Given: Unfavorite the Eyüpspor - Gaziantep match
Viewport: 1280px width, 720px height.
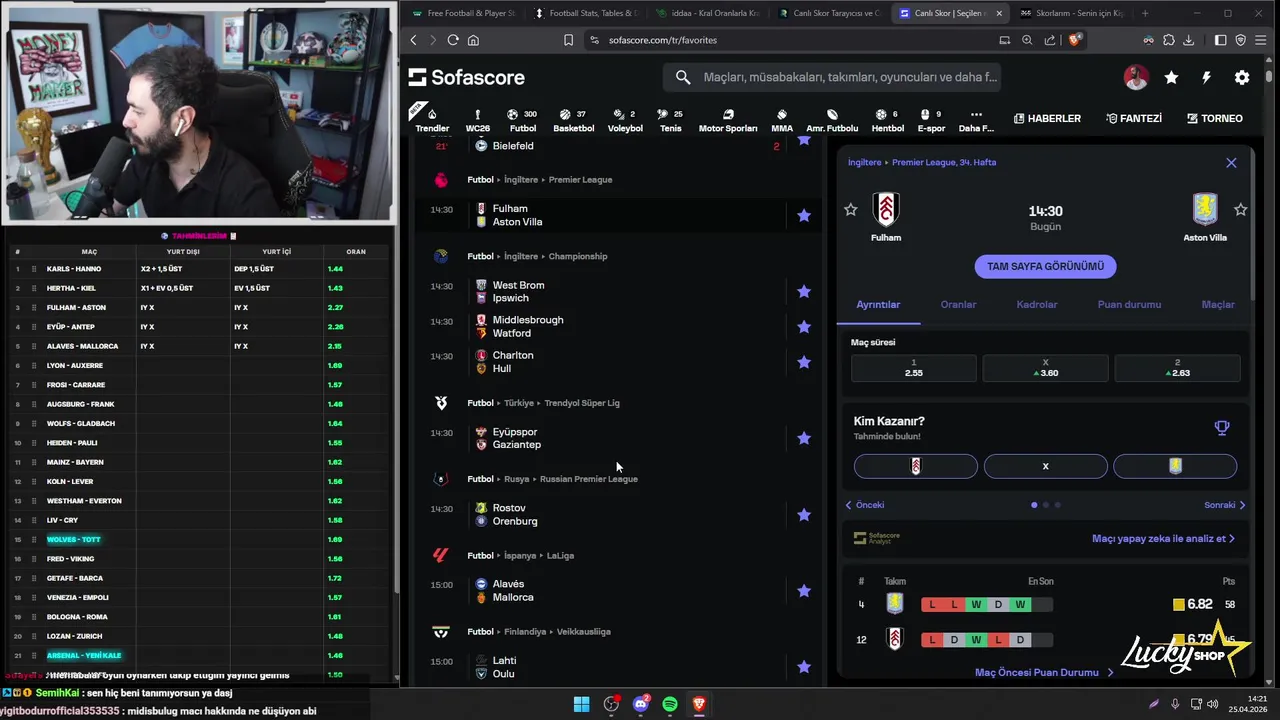Looking at the screenshot, I should (x=804, y=438).
